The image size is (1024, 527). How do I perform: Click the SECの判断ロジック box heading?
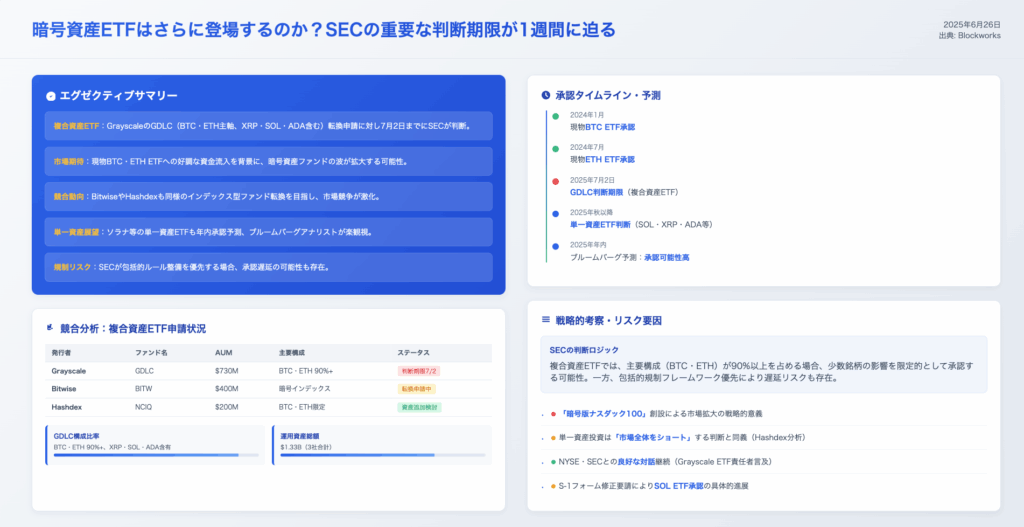(x=584, y=350)
